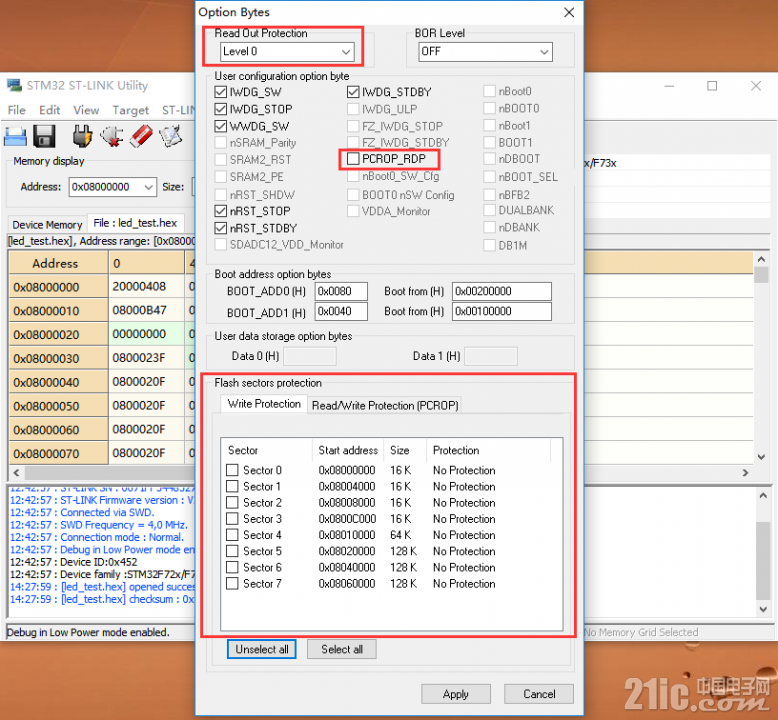Select the File : led_test.hex tab
This screenshot has height=720, width=778.
[x=135, y=223]
